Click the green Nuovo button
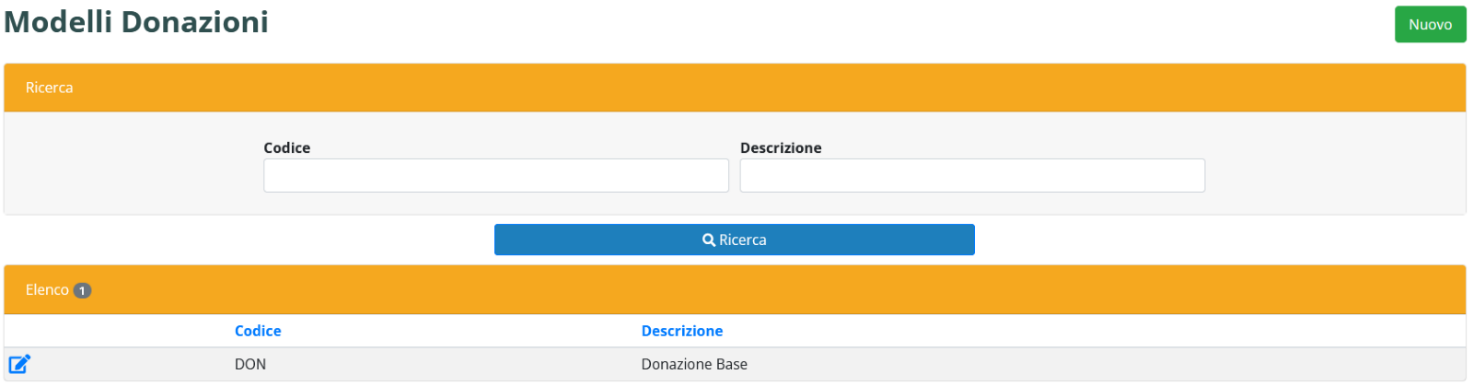This screenshot has width=1473, height=386. (1430, 25)
